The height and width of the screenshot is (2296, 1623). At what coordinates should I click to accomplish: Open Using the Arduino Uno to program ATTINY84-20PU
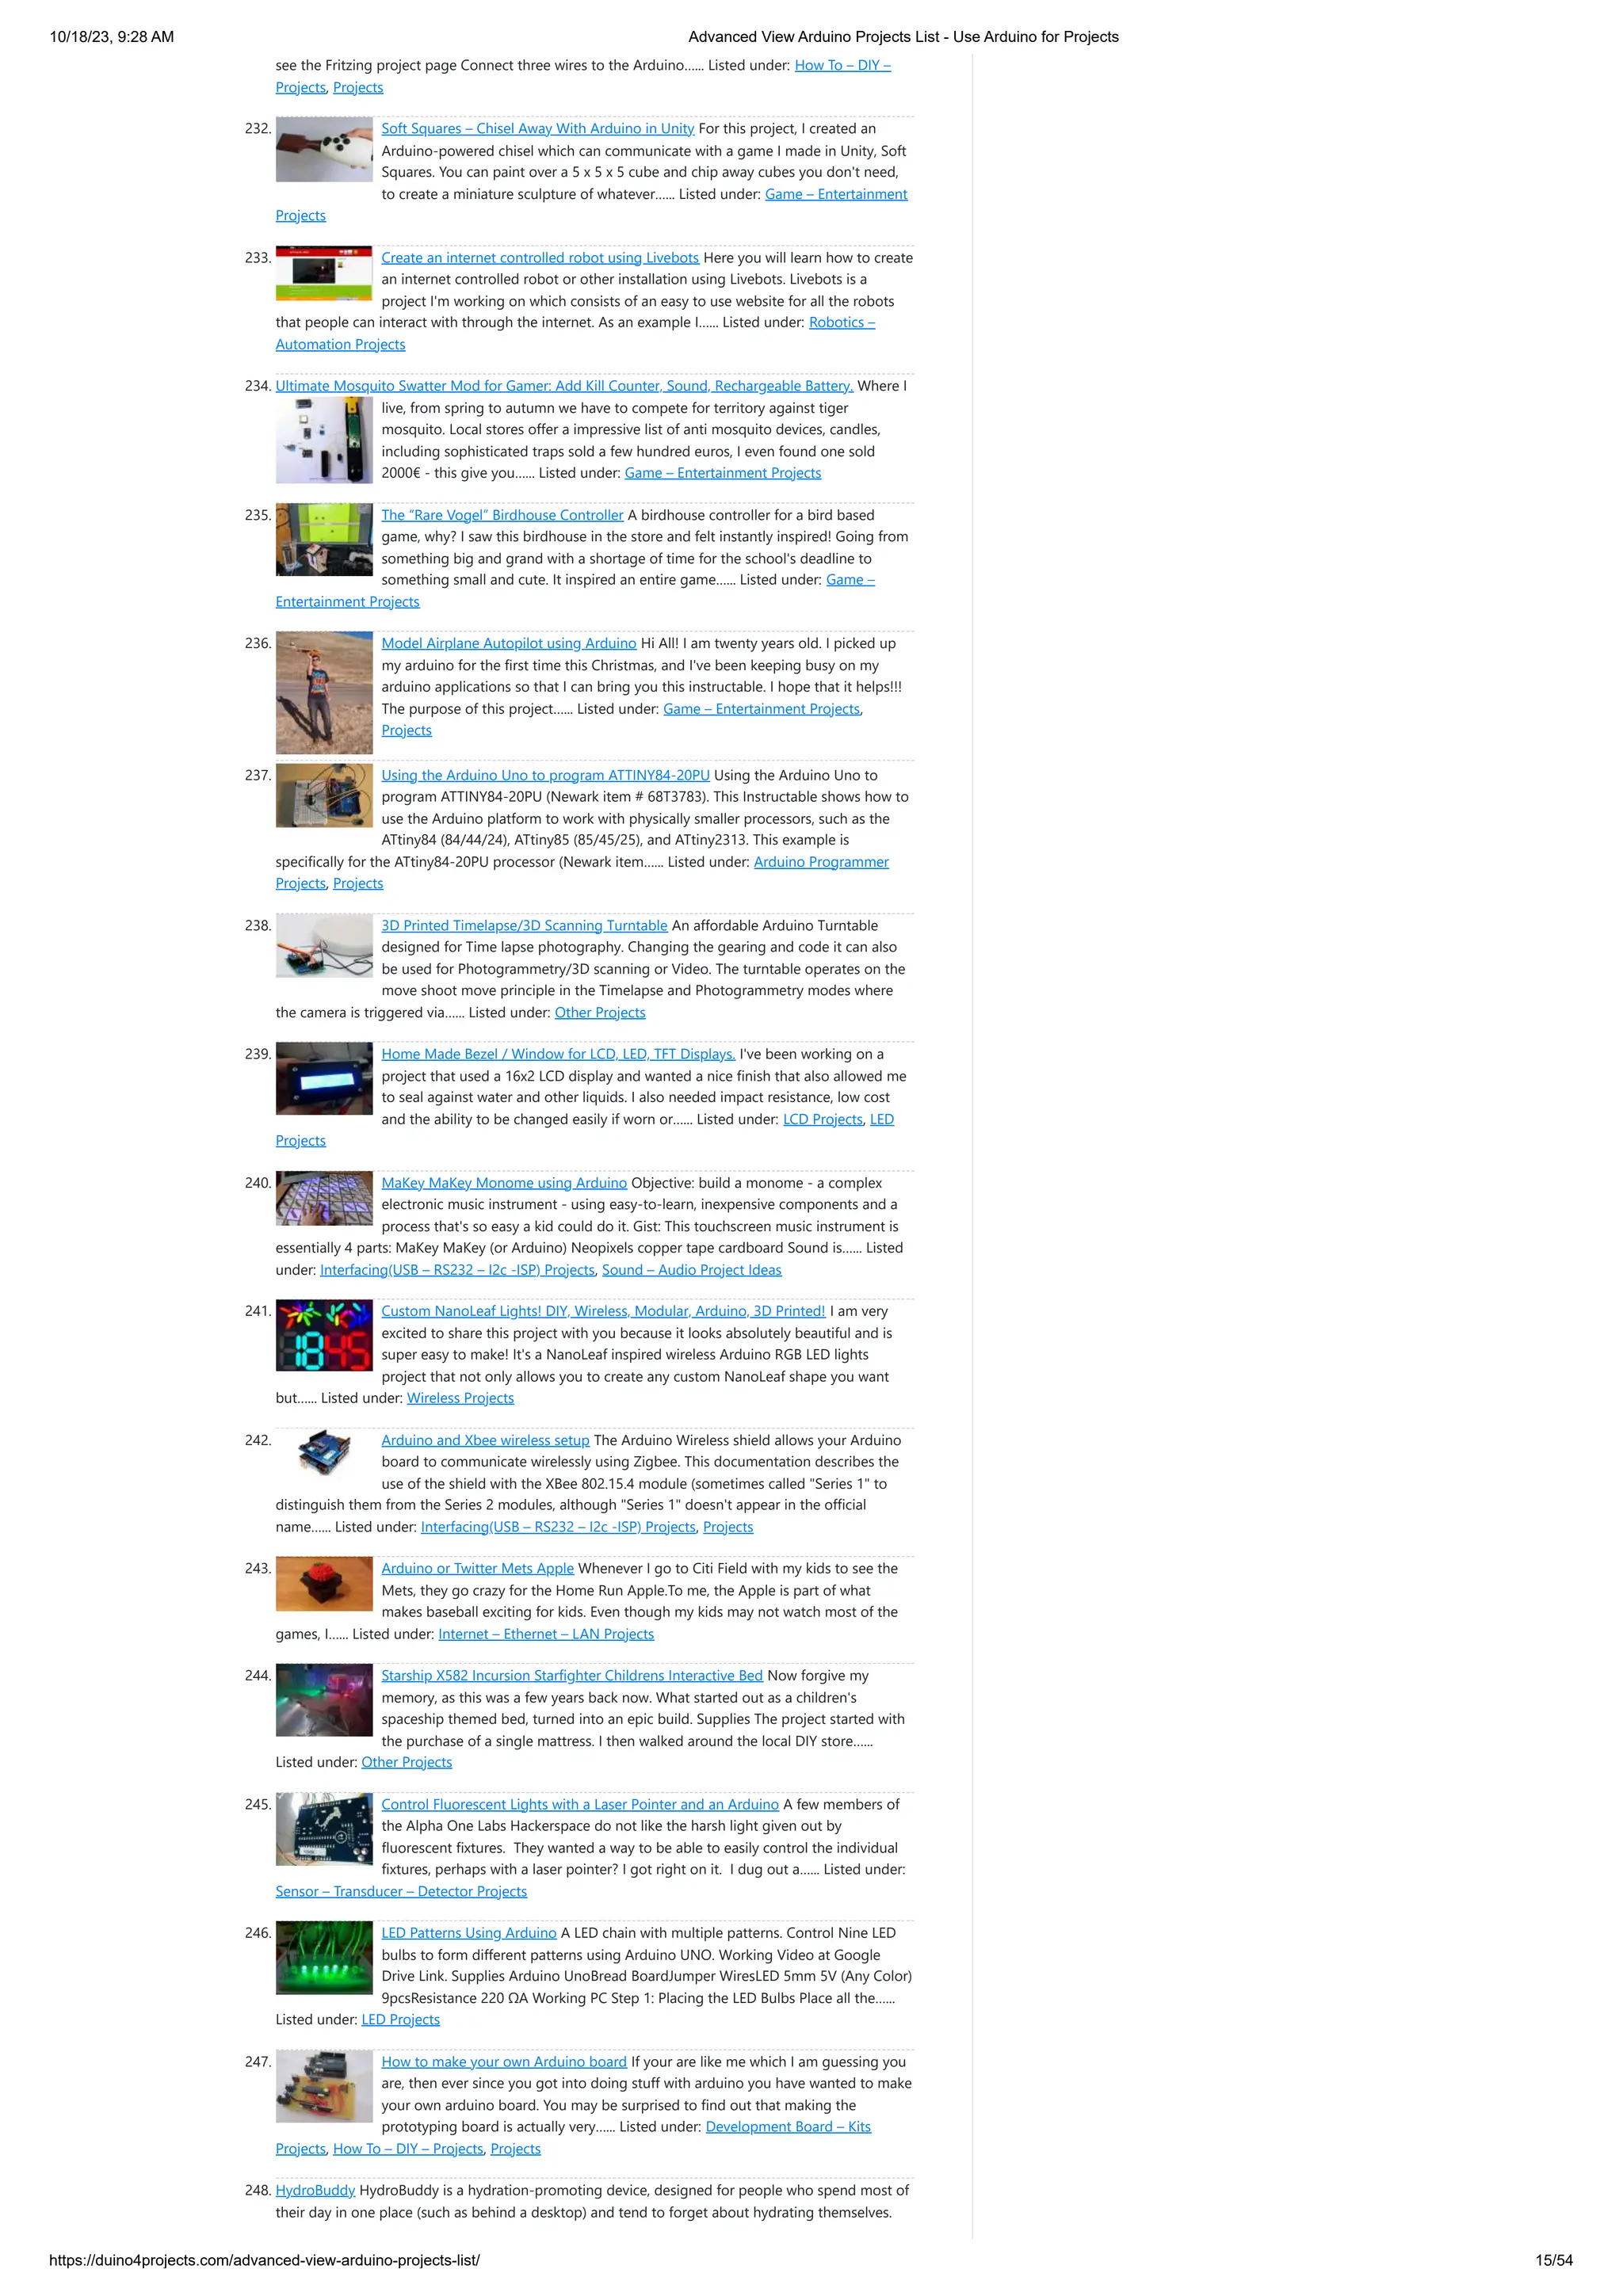545,775
